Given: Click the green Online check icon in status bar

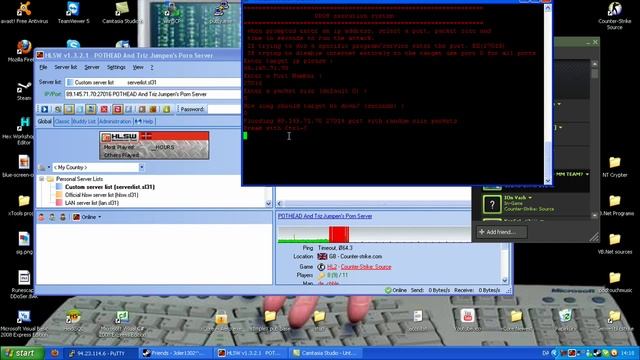Looking at the screenshot, I should pos(388,290).
